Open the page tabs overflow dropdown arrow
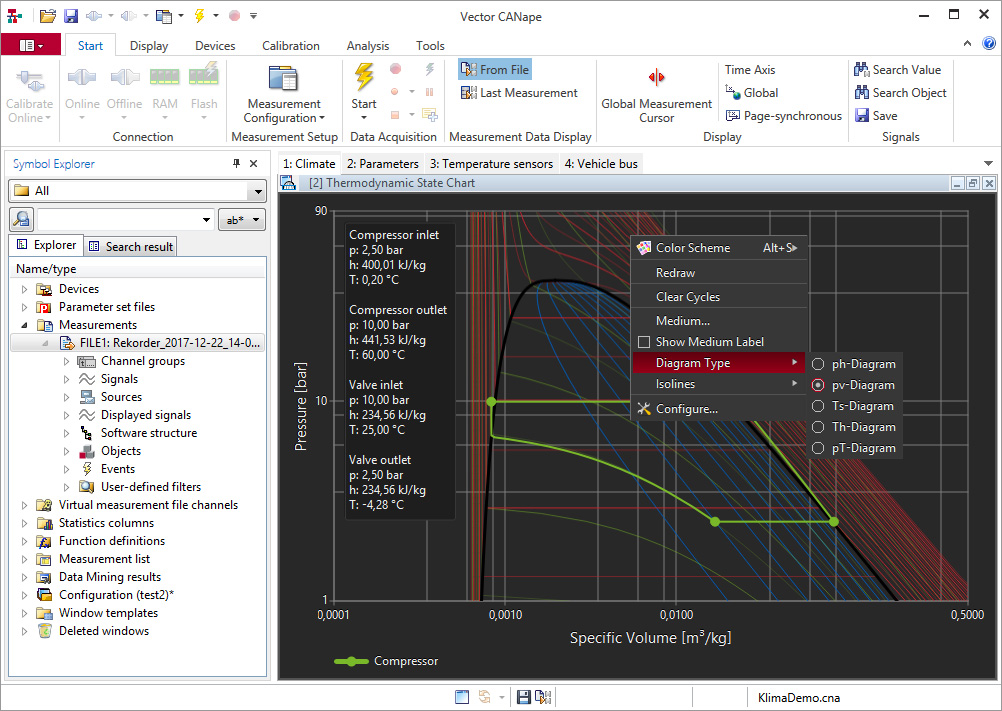Screen dimensions: 1002x711 (x=988, y=164)
